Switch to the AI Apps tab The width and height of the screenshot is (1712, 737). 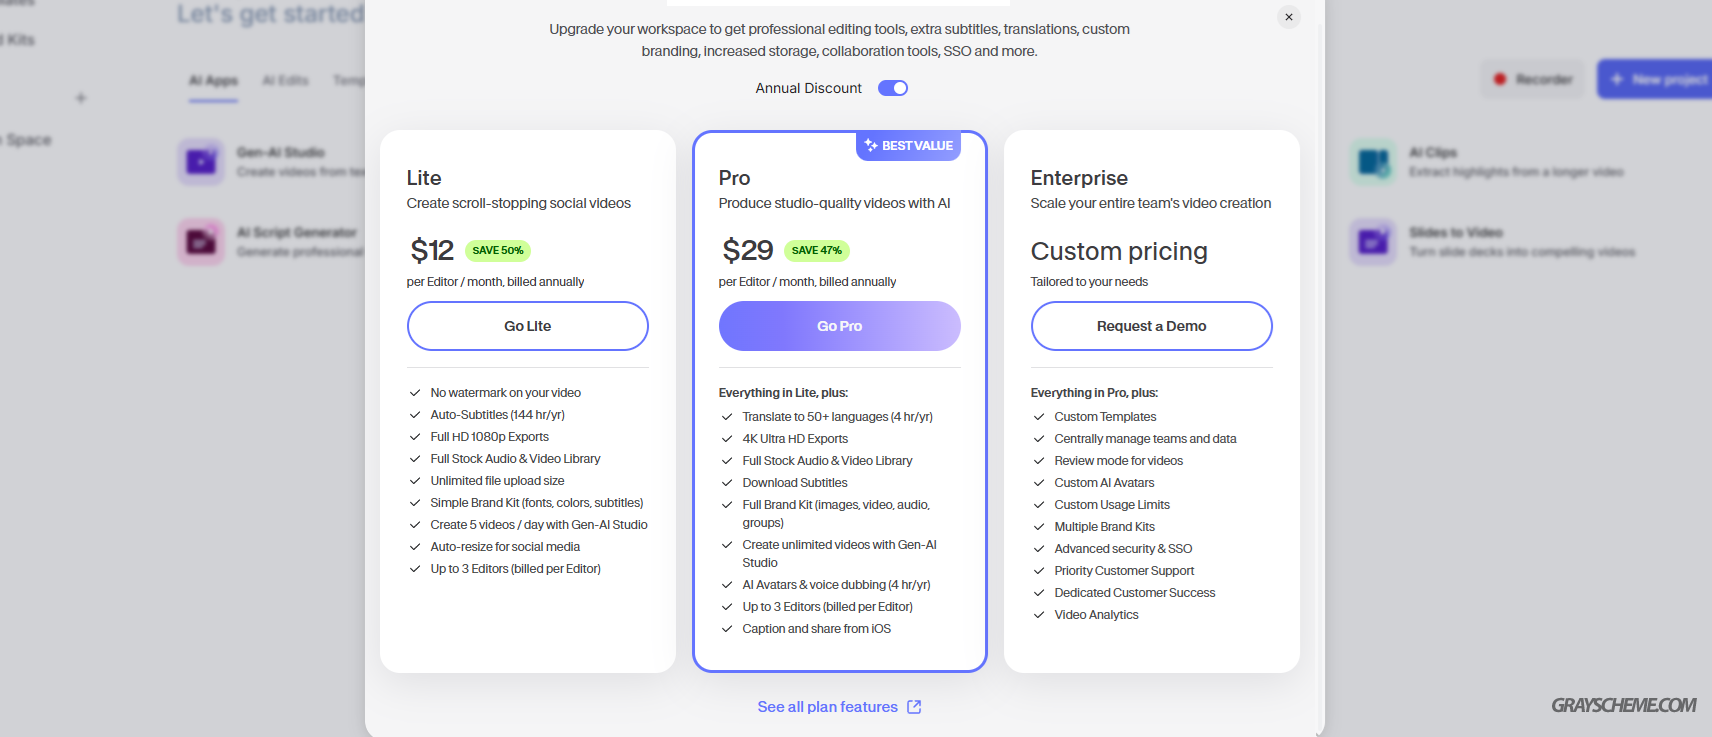(213, 80)
